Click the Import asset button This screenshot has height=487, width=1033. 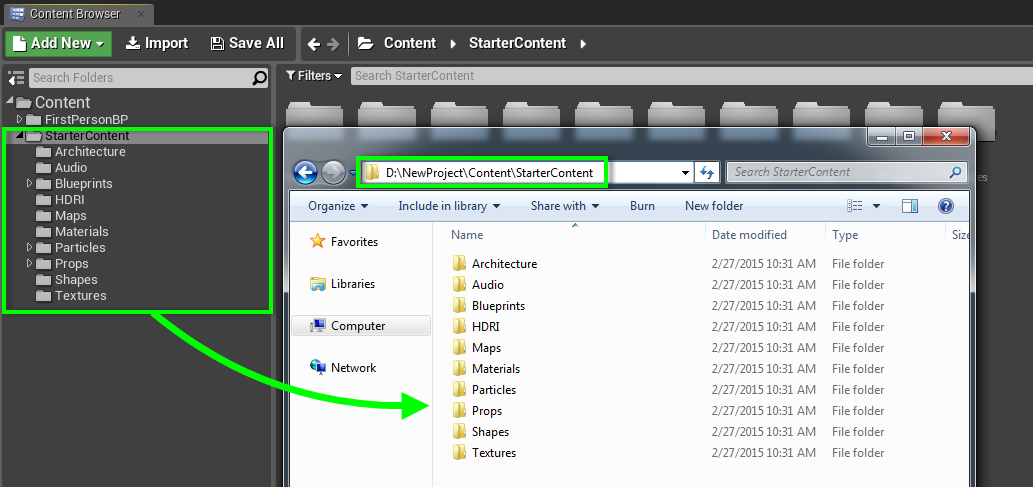pos(157,43)
